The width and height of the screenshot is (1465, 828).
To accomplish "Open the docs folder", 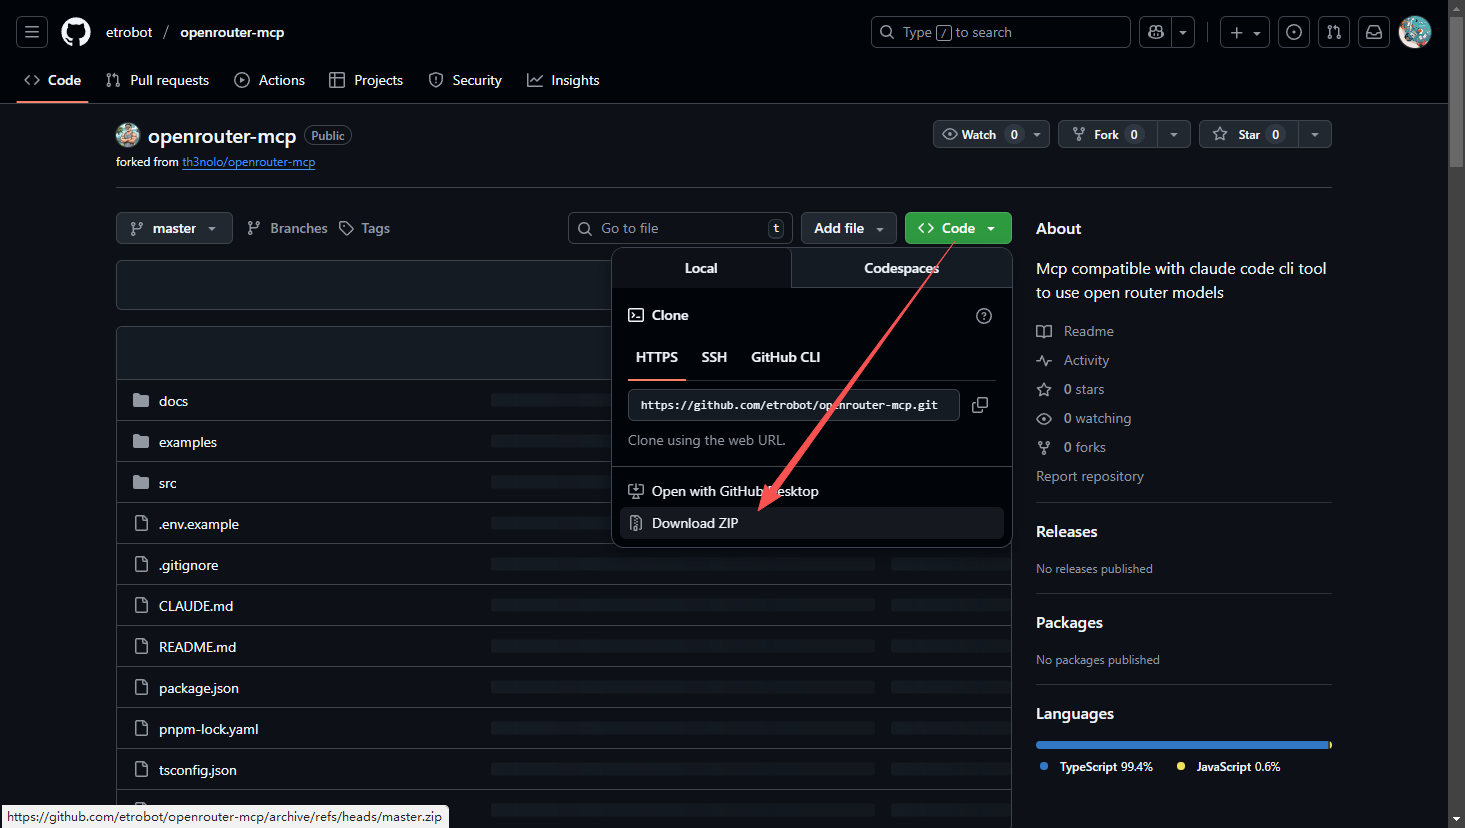I will tap(173, 401).
